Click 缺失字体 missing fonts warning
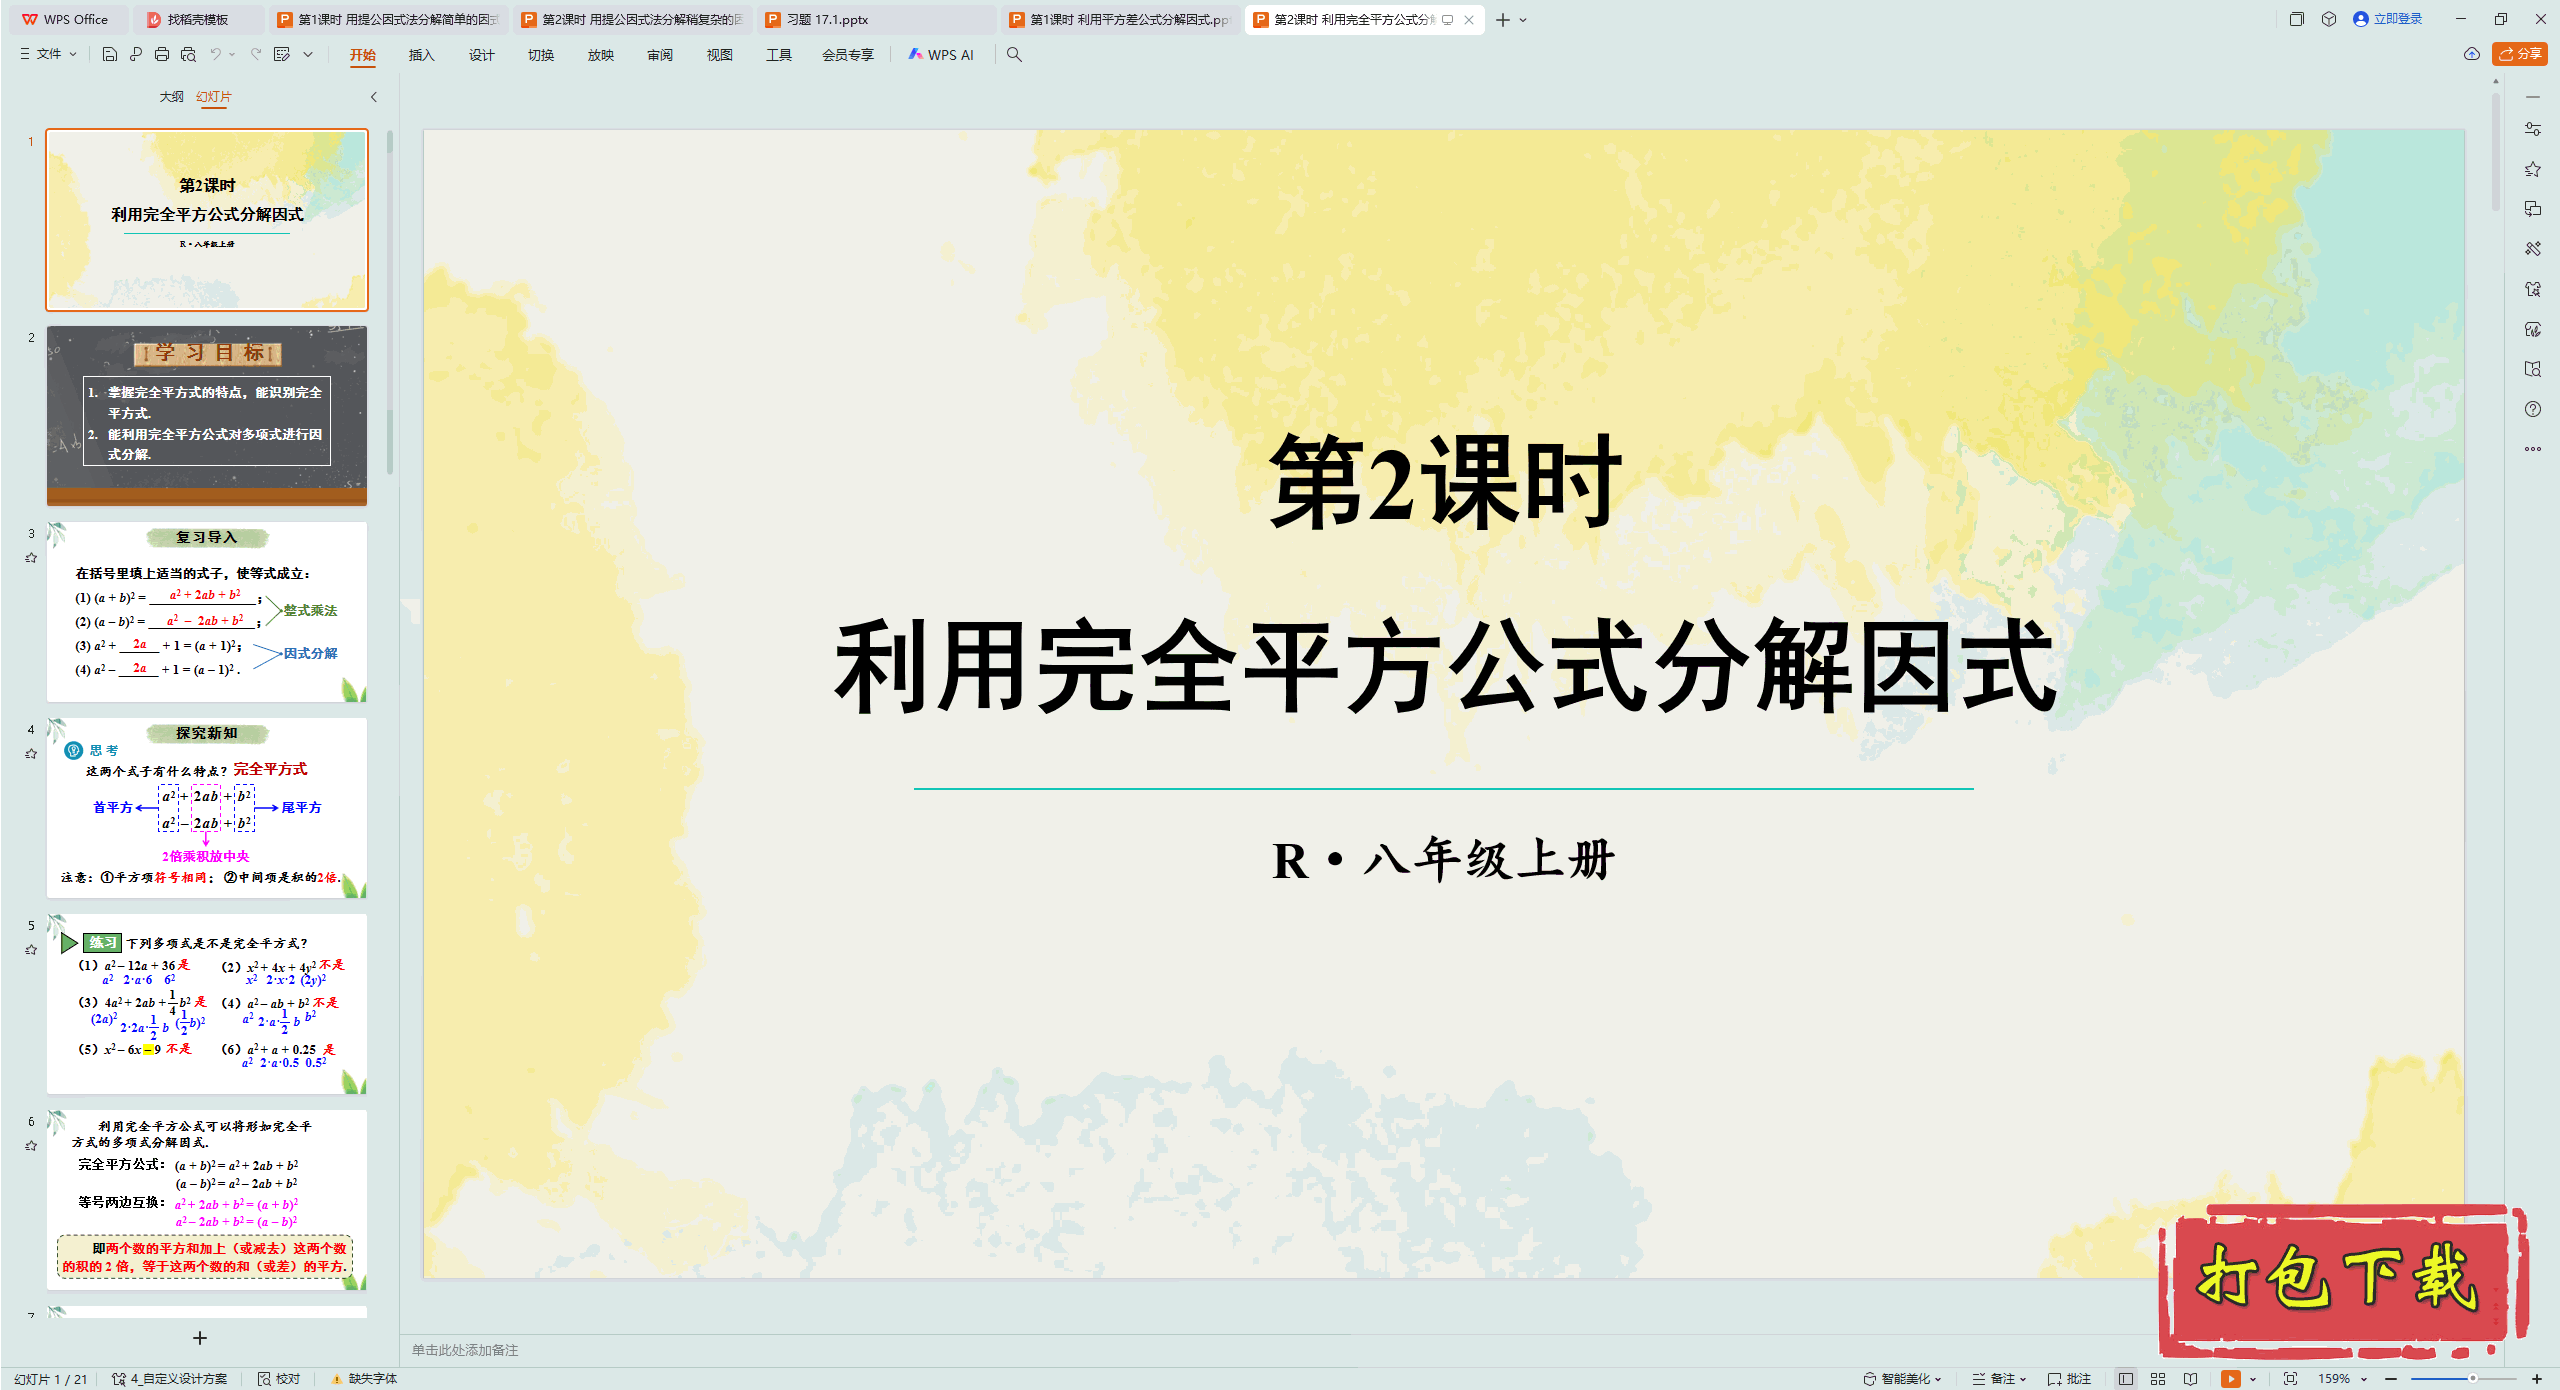This screenshot has width=2560, height=1390. click(x=365, y=1379)
